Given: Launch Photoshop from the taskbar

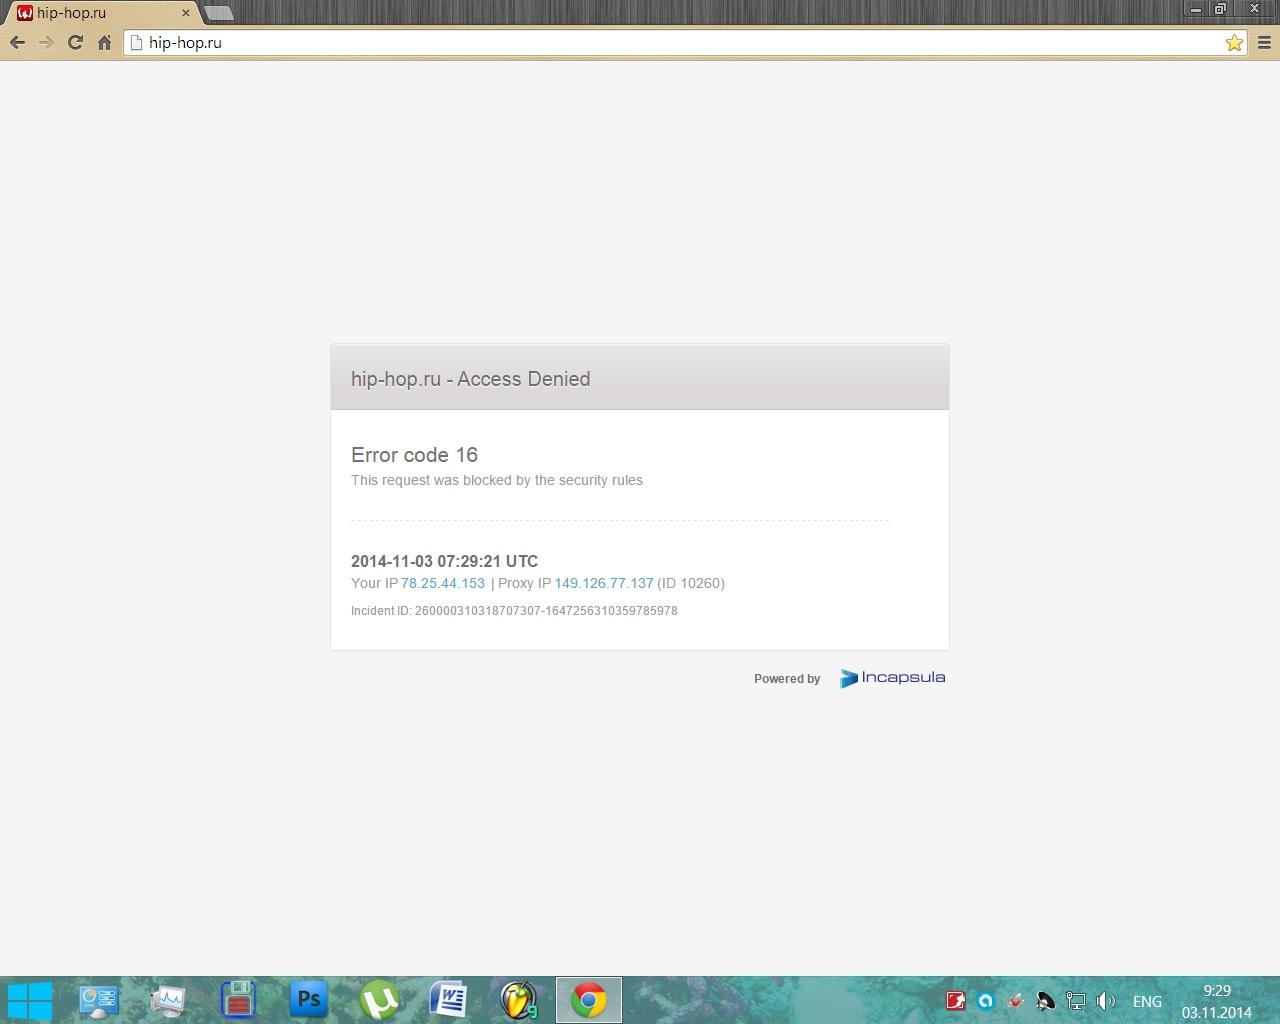Looking at the screenshot, I should coord(308,999).
